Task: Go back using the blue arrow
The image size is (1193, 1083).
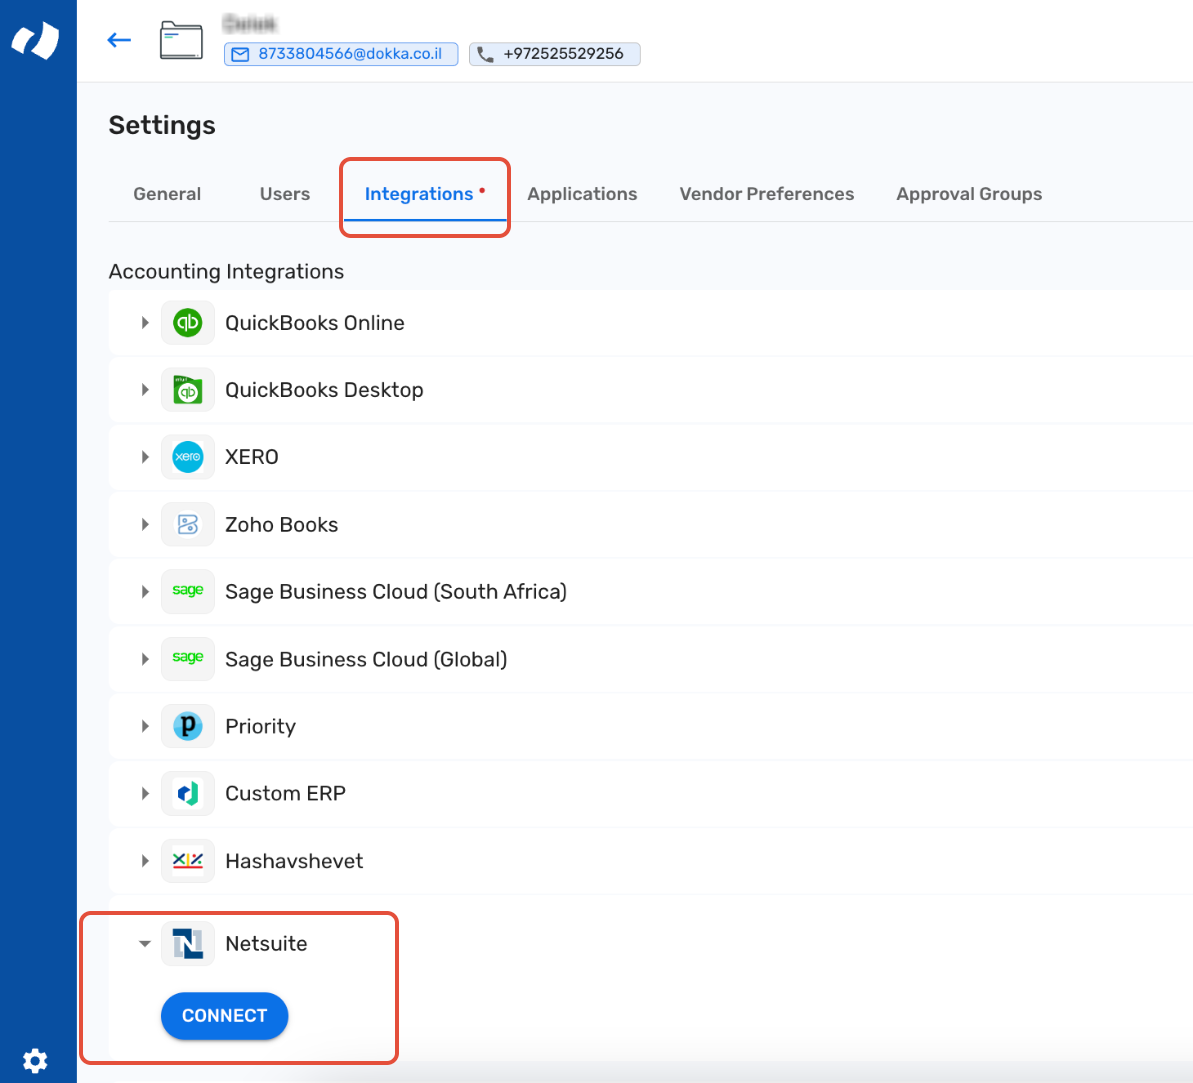Action: pyautogui.click(x=119, y=40)
